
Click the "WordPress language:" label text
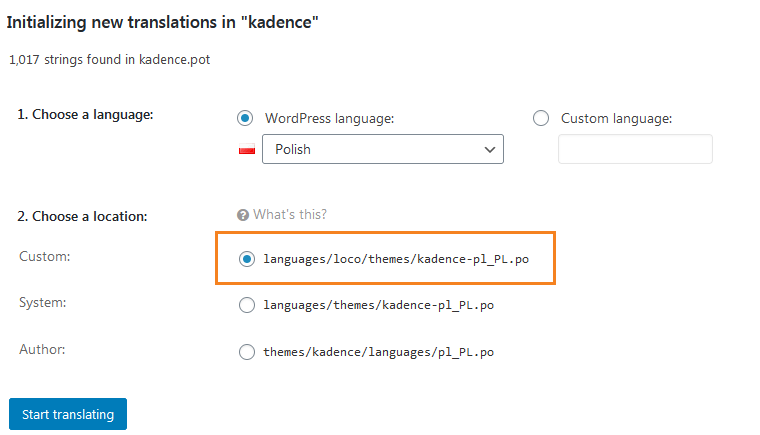329,119
